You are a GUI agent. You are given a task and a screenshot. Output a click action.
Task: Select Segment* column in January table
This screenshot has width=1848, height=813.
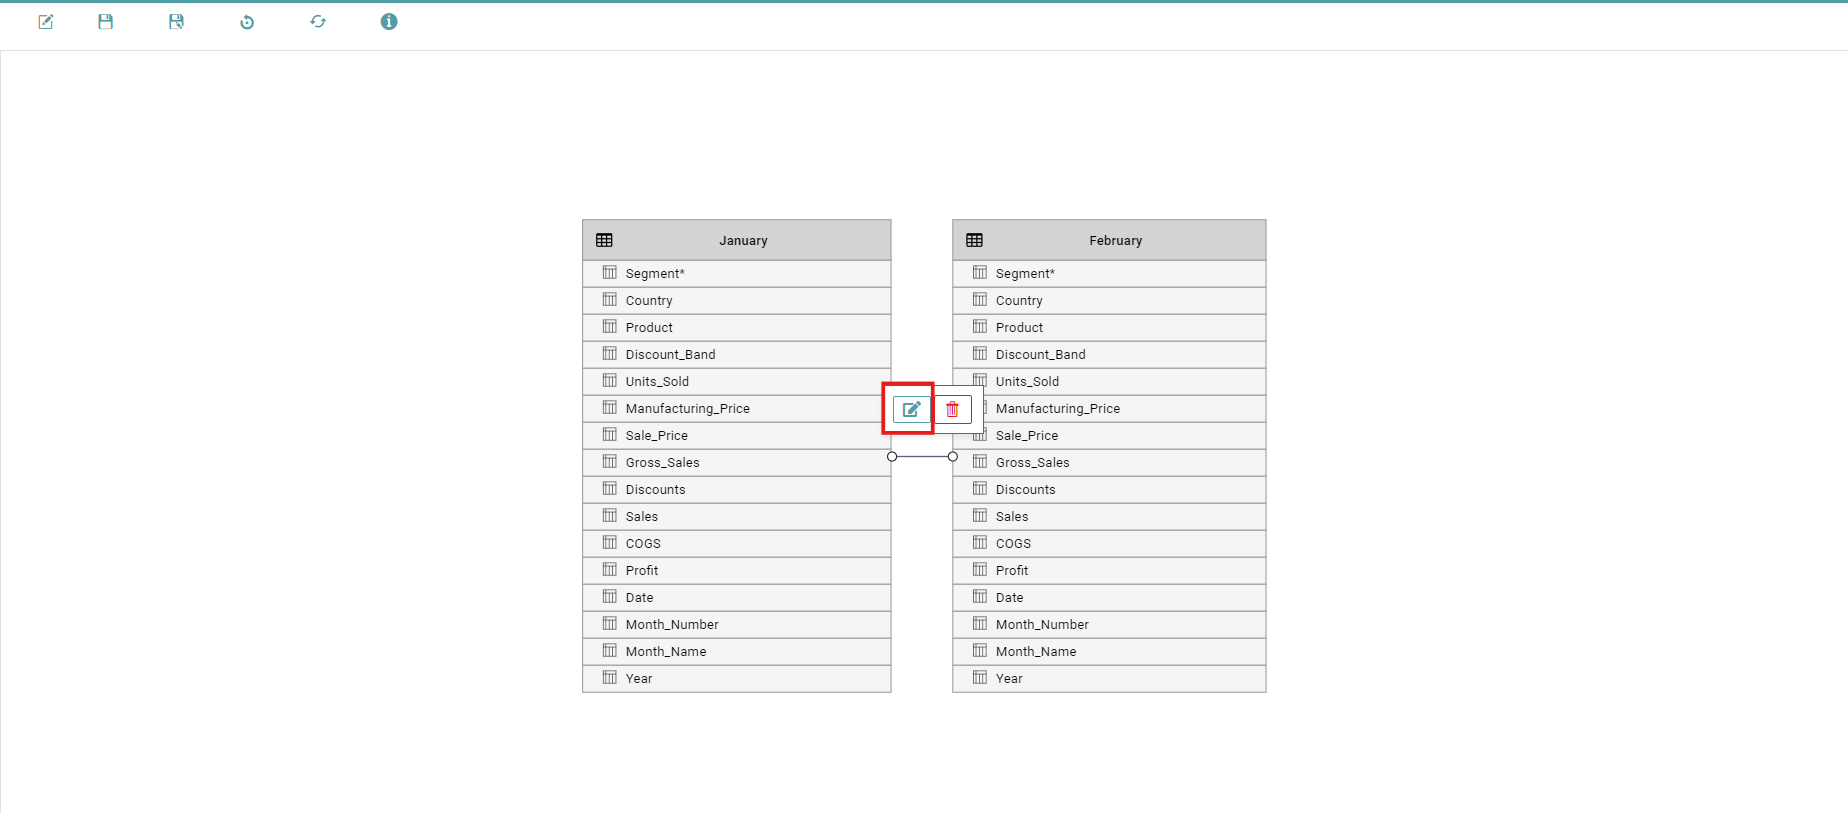pos(655,274)
